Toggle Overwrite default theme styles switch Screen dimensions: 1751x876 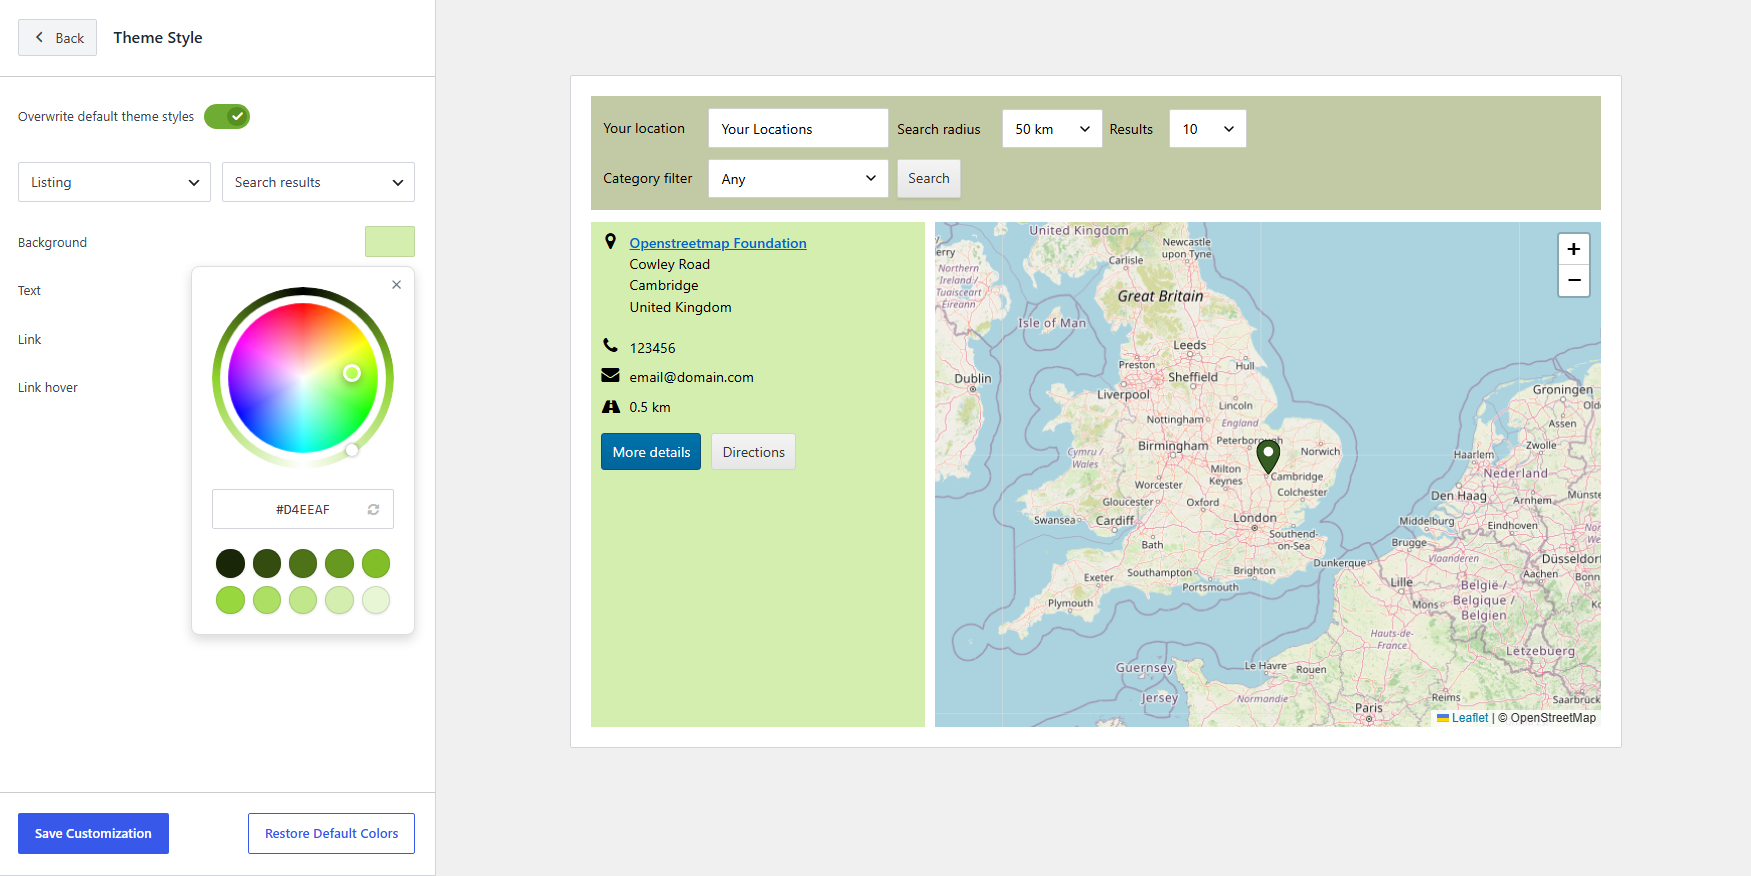[227, 117]
